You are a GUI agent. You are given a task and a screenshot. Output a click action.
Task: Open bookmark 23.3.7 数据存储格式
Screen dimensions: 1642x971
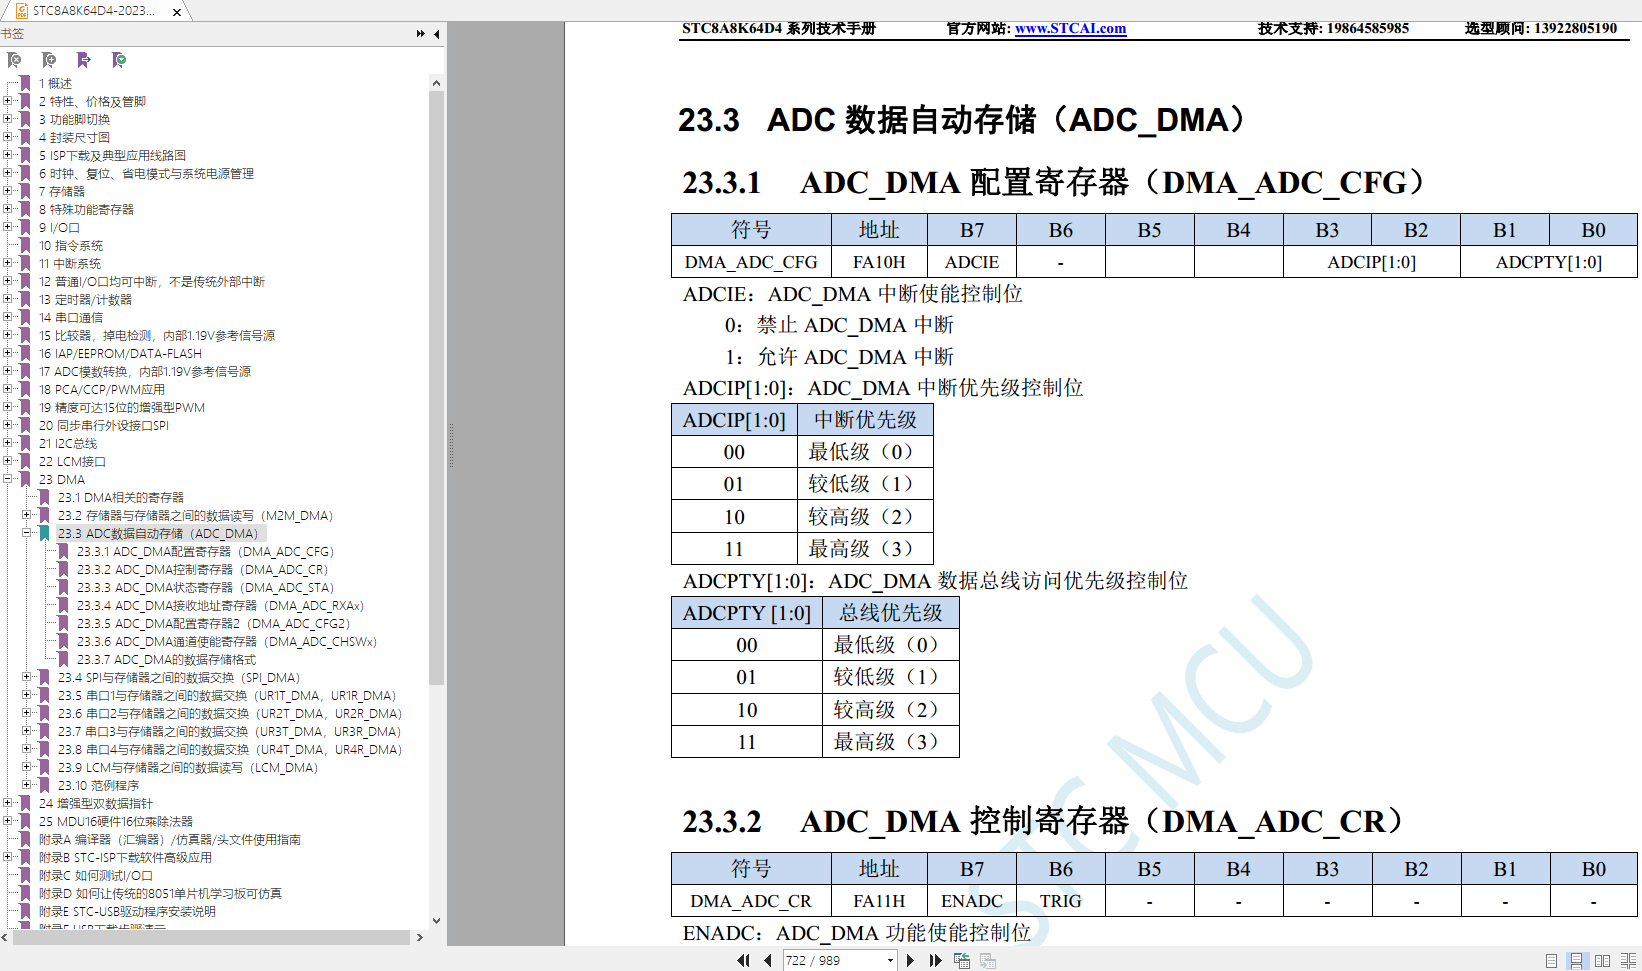coord(167,659)
